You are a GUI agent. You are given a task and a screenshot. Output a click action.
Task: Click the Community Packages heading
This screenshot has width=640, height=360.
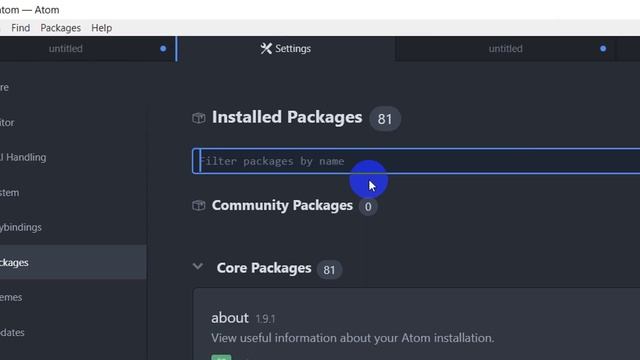tap(282, 205)
